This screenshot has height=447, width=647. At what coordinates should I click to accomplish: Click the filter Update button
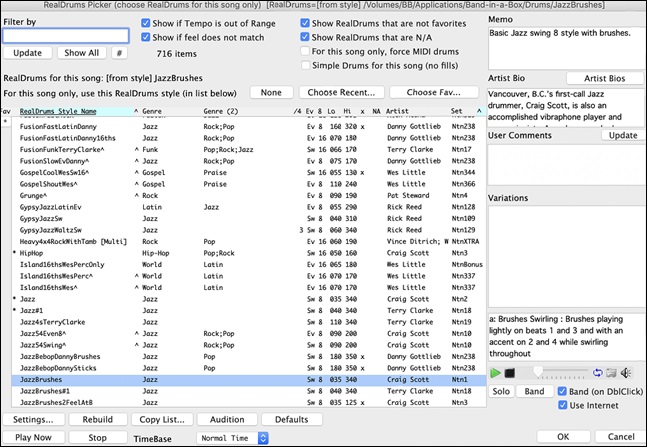(x=28, y=53)
